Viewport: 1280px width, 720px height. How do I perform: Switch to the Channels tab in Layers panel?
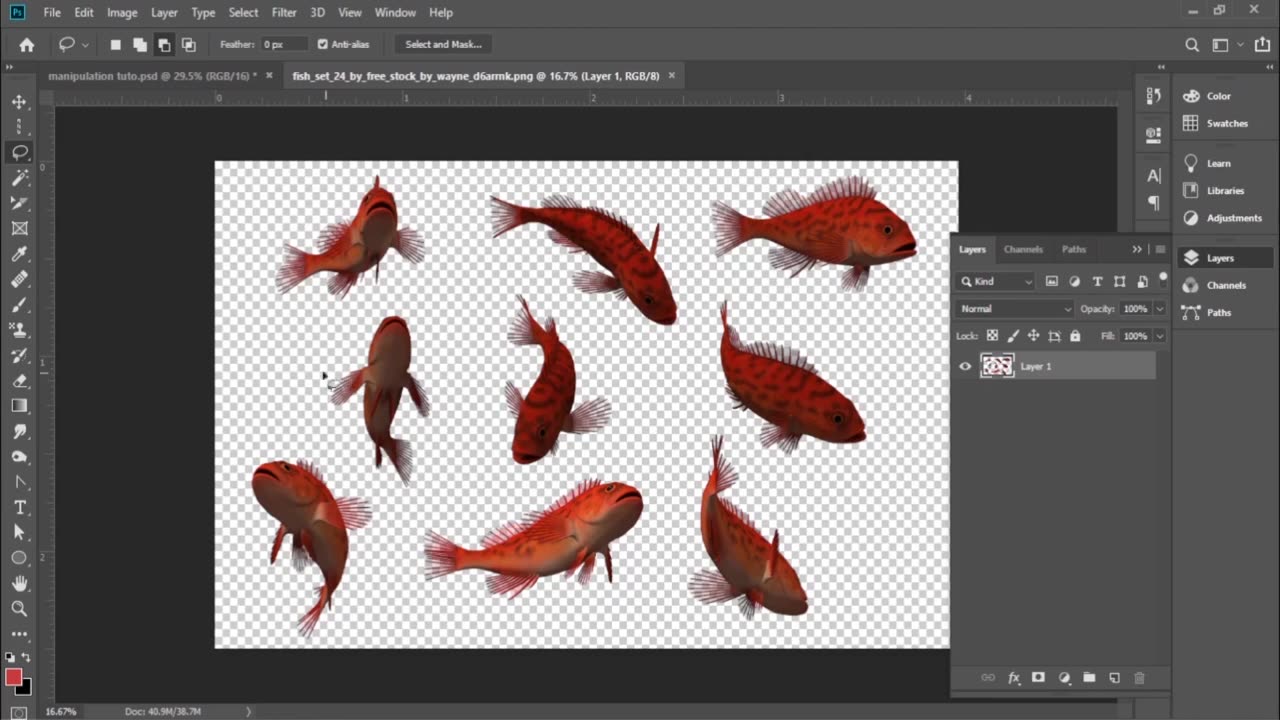1023,249
